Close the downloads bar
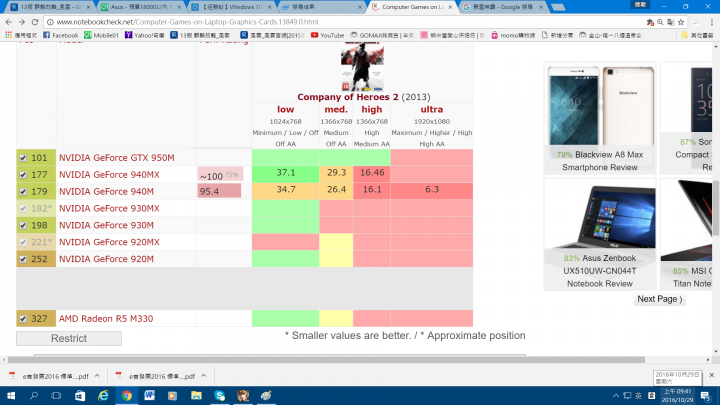Screen dimensions: 720x405 pos(711,375)
